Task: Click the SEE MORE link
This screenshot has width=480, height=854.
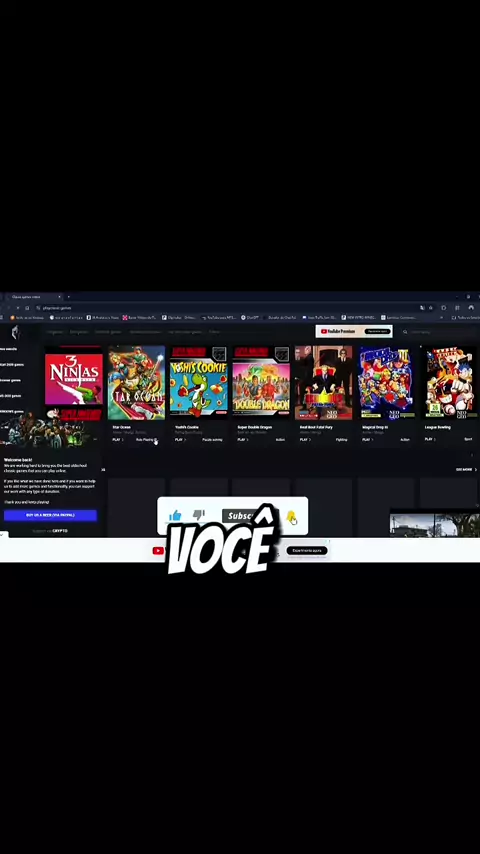Action: (x=466, y=469)
